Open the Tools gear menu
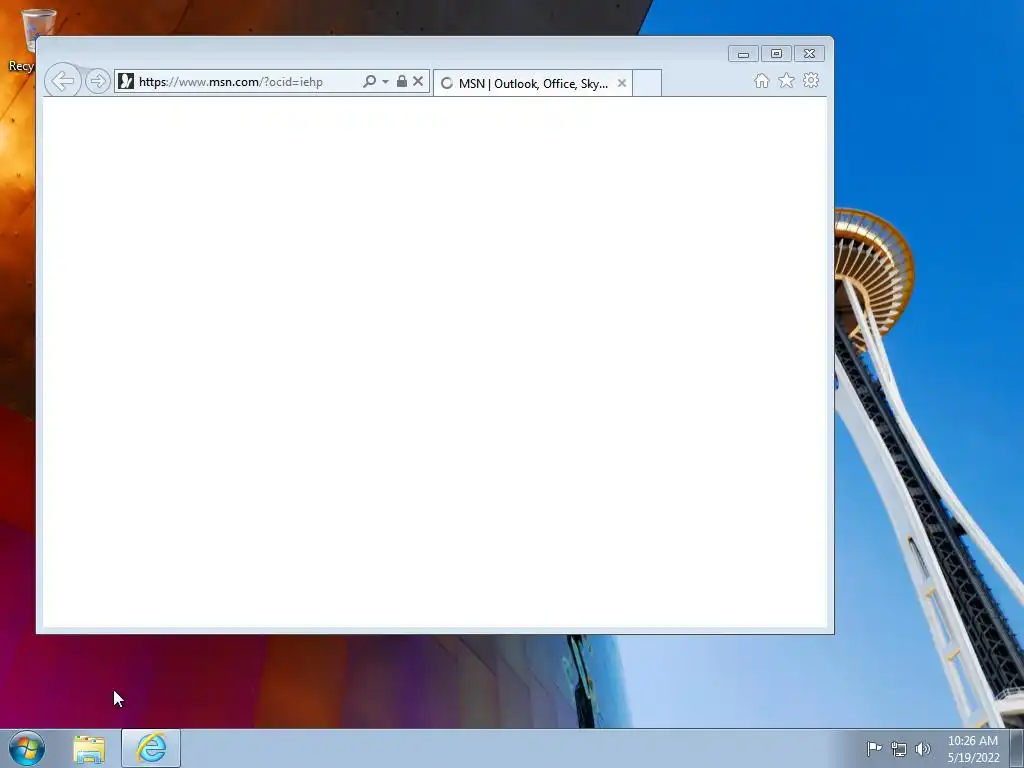Viewport: 1024px width, 768px height. tap(811, 80)
